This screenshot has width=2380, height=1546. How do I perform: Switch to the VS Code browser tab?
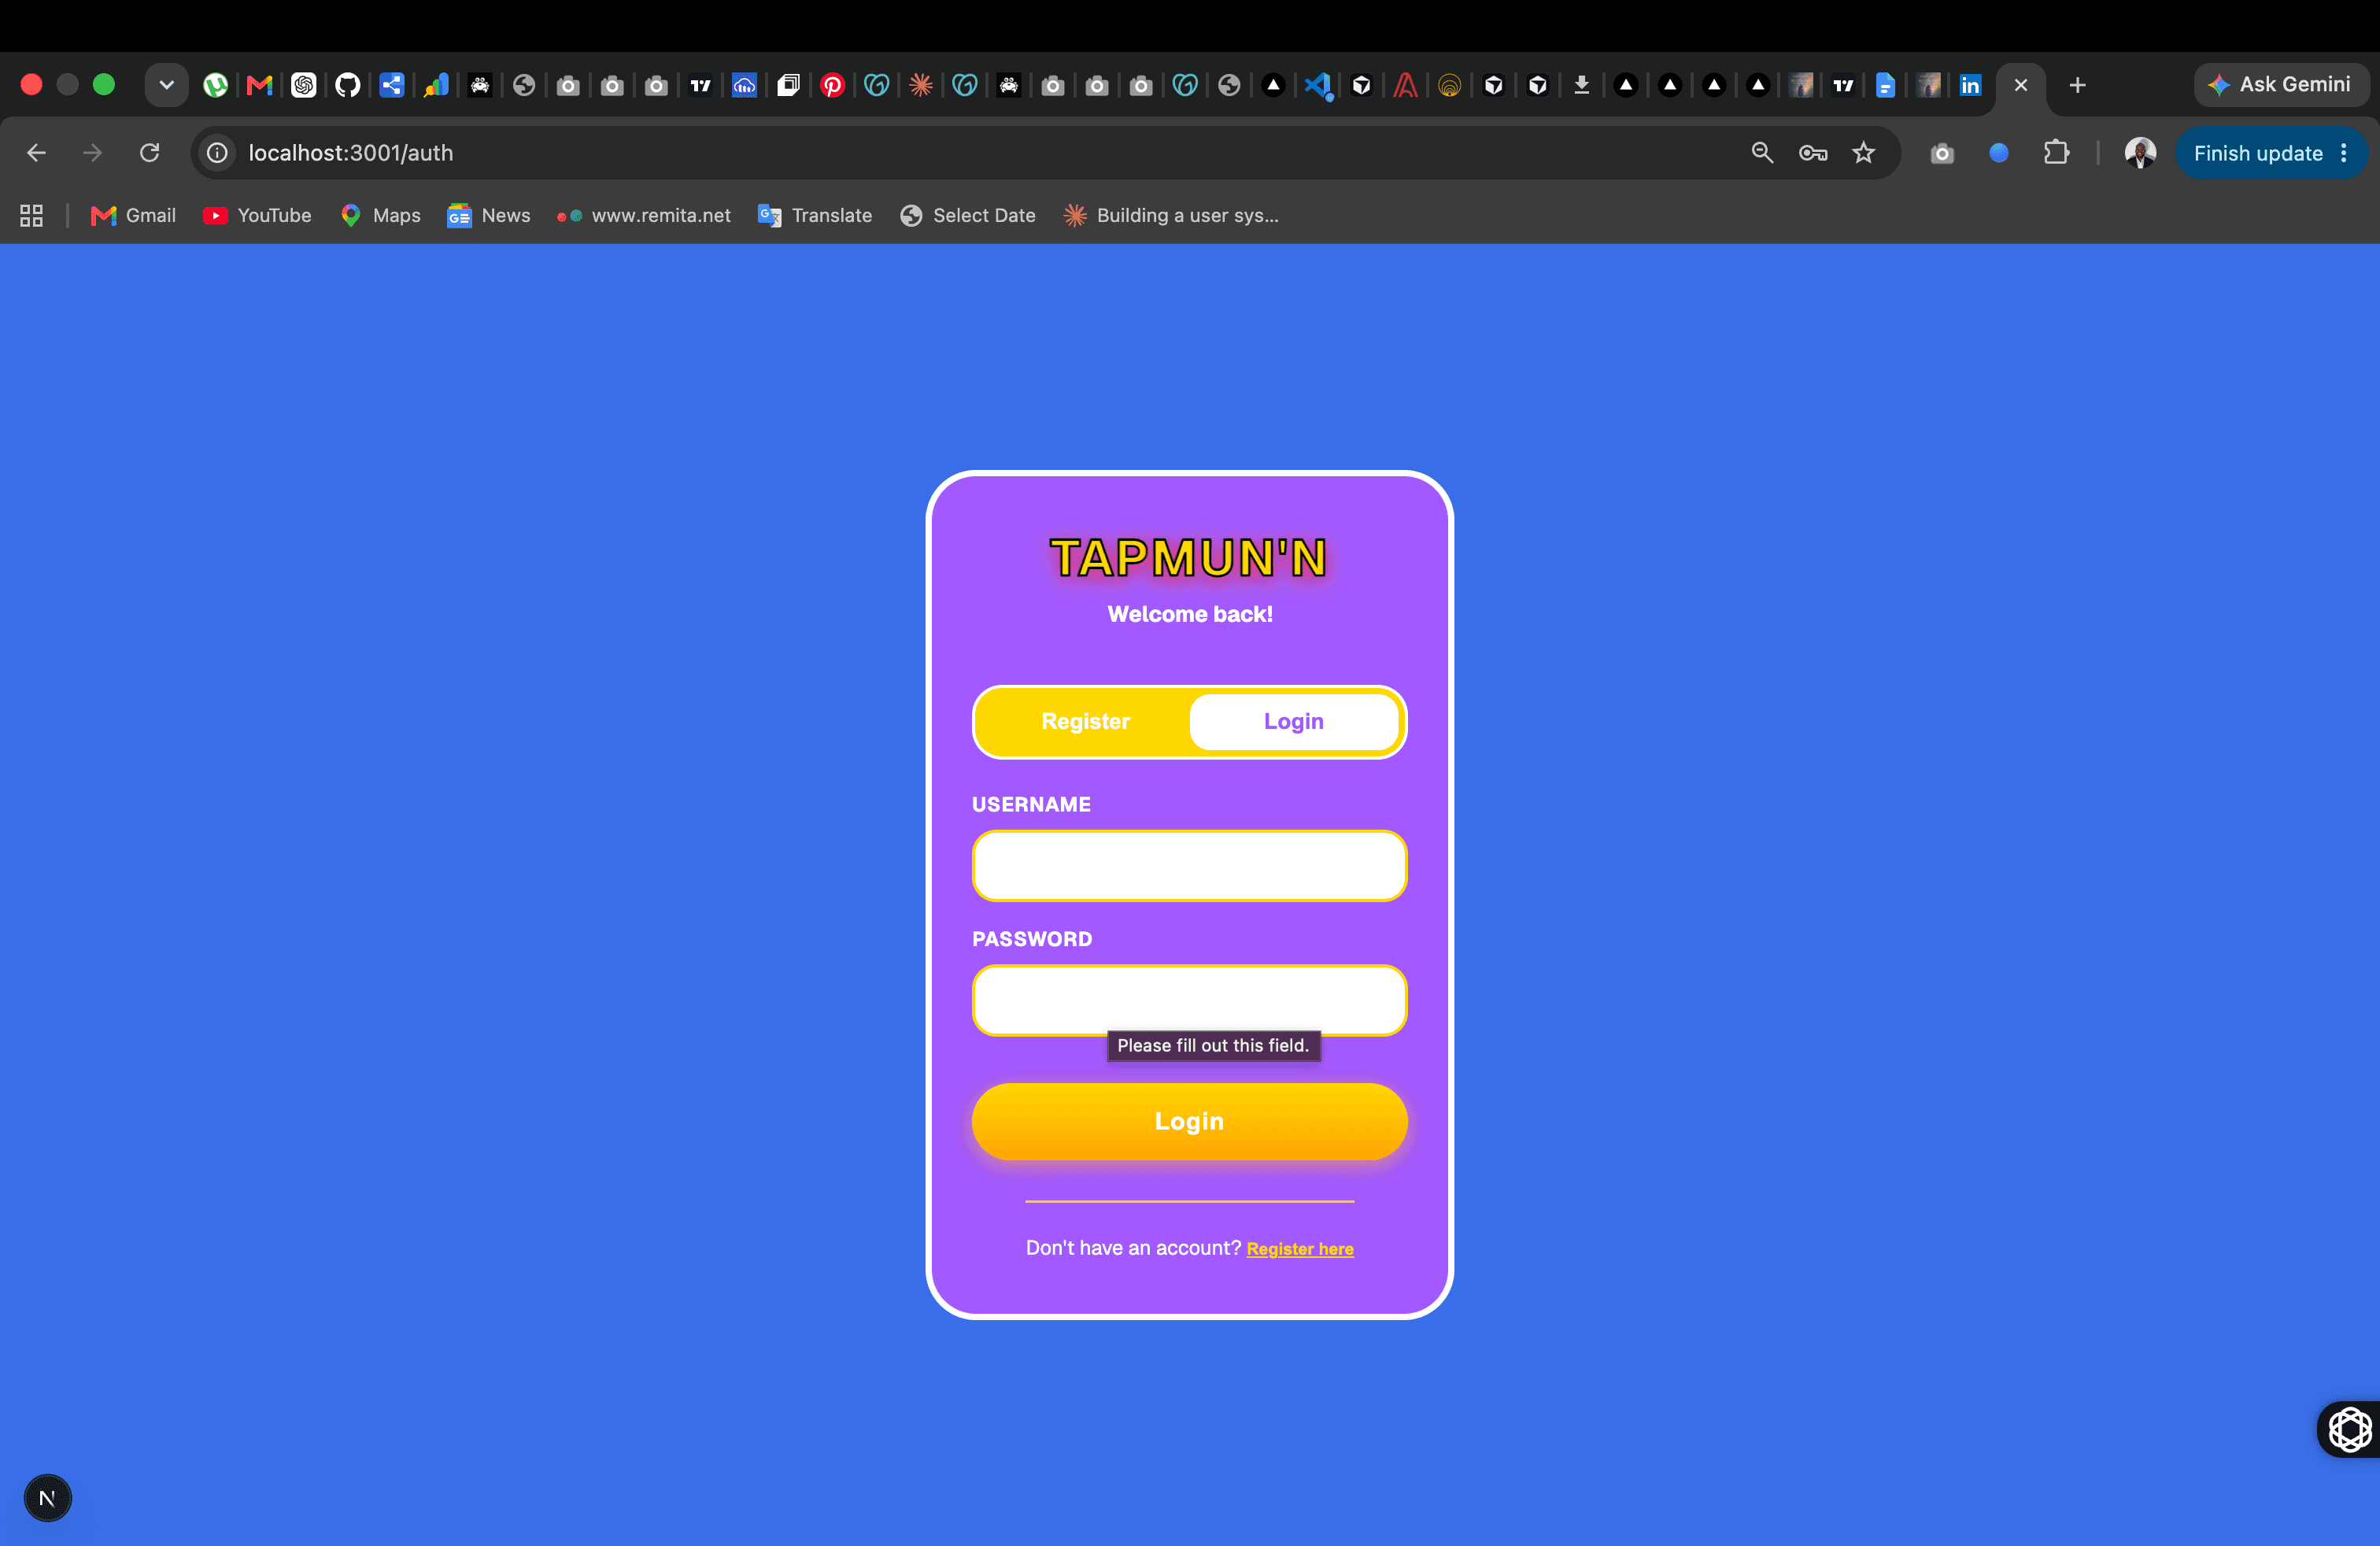(1317, 85)
